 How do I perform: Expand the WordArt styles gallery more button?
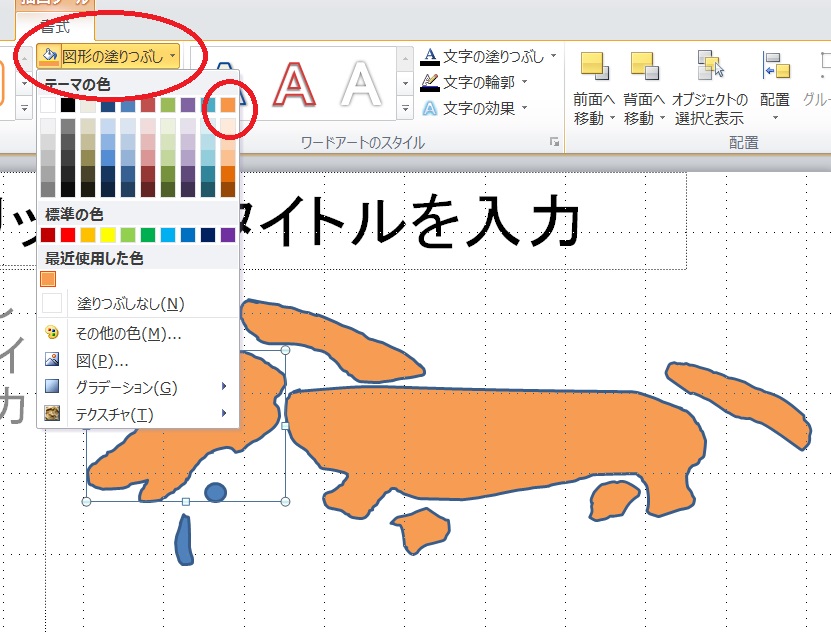(x=405, y=108)
